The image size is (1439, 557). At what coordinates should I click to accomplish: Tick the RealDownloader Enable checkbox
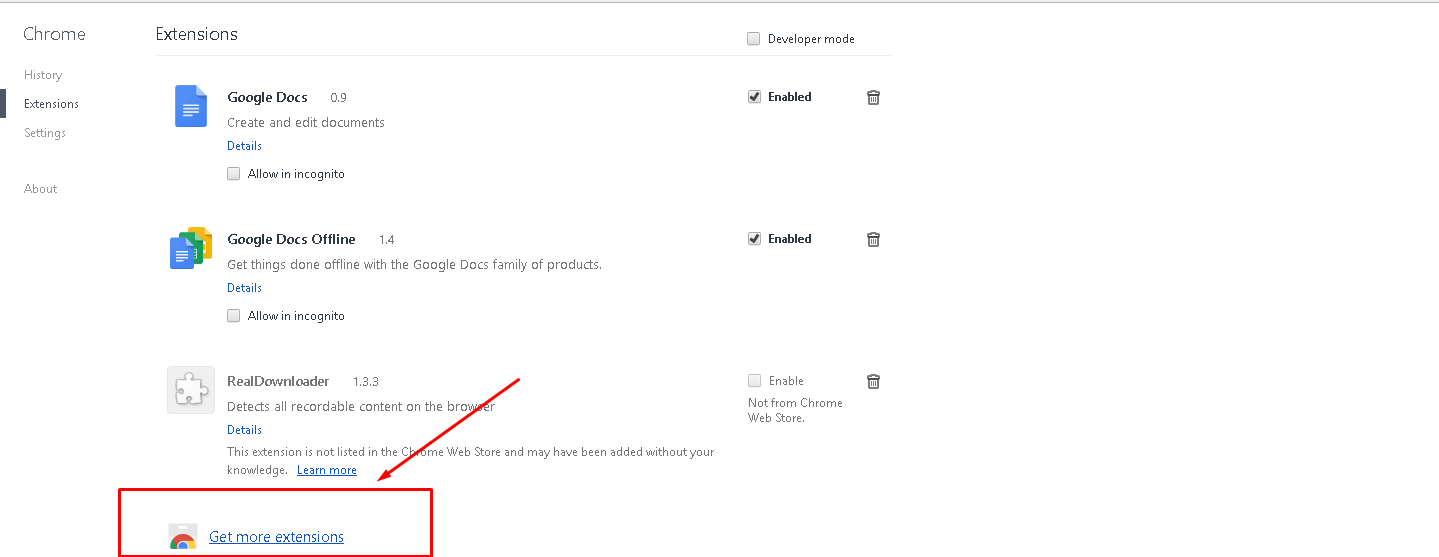click(755, 381)
